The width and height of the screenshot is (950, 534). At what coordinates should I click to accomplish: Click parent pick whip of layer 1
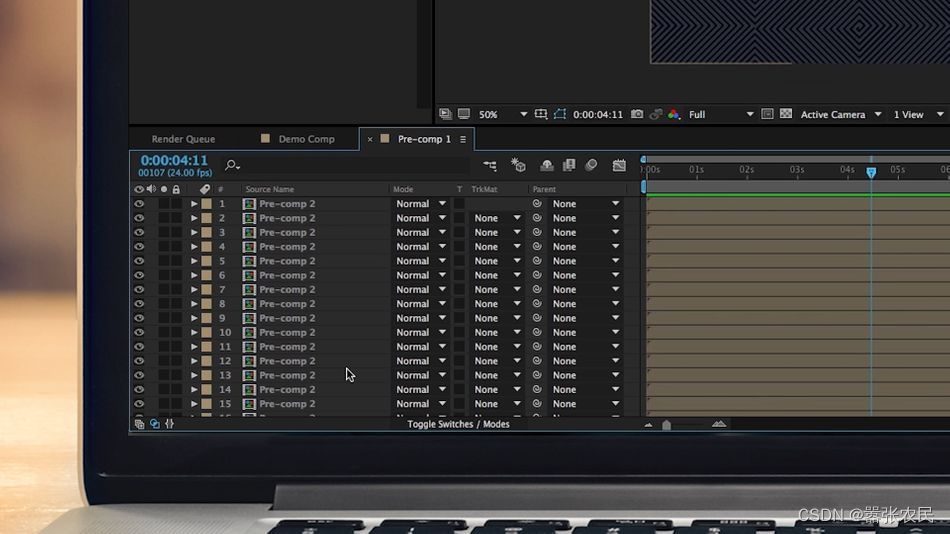click(x=537, y=204)
